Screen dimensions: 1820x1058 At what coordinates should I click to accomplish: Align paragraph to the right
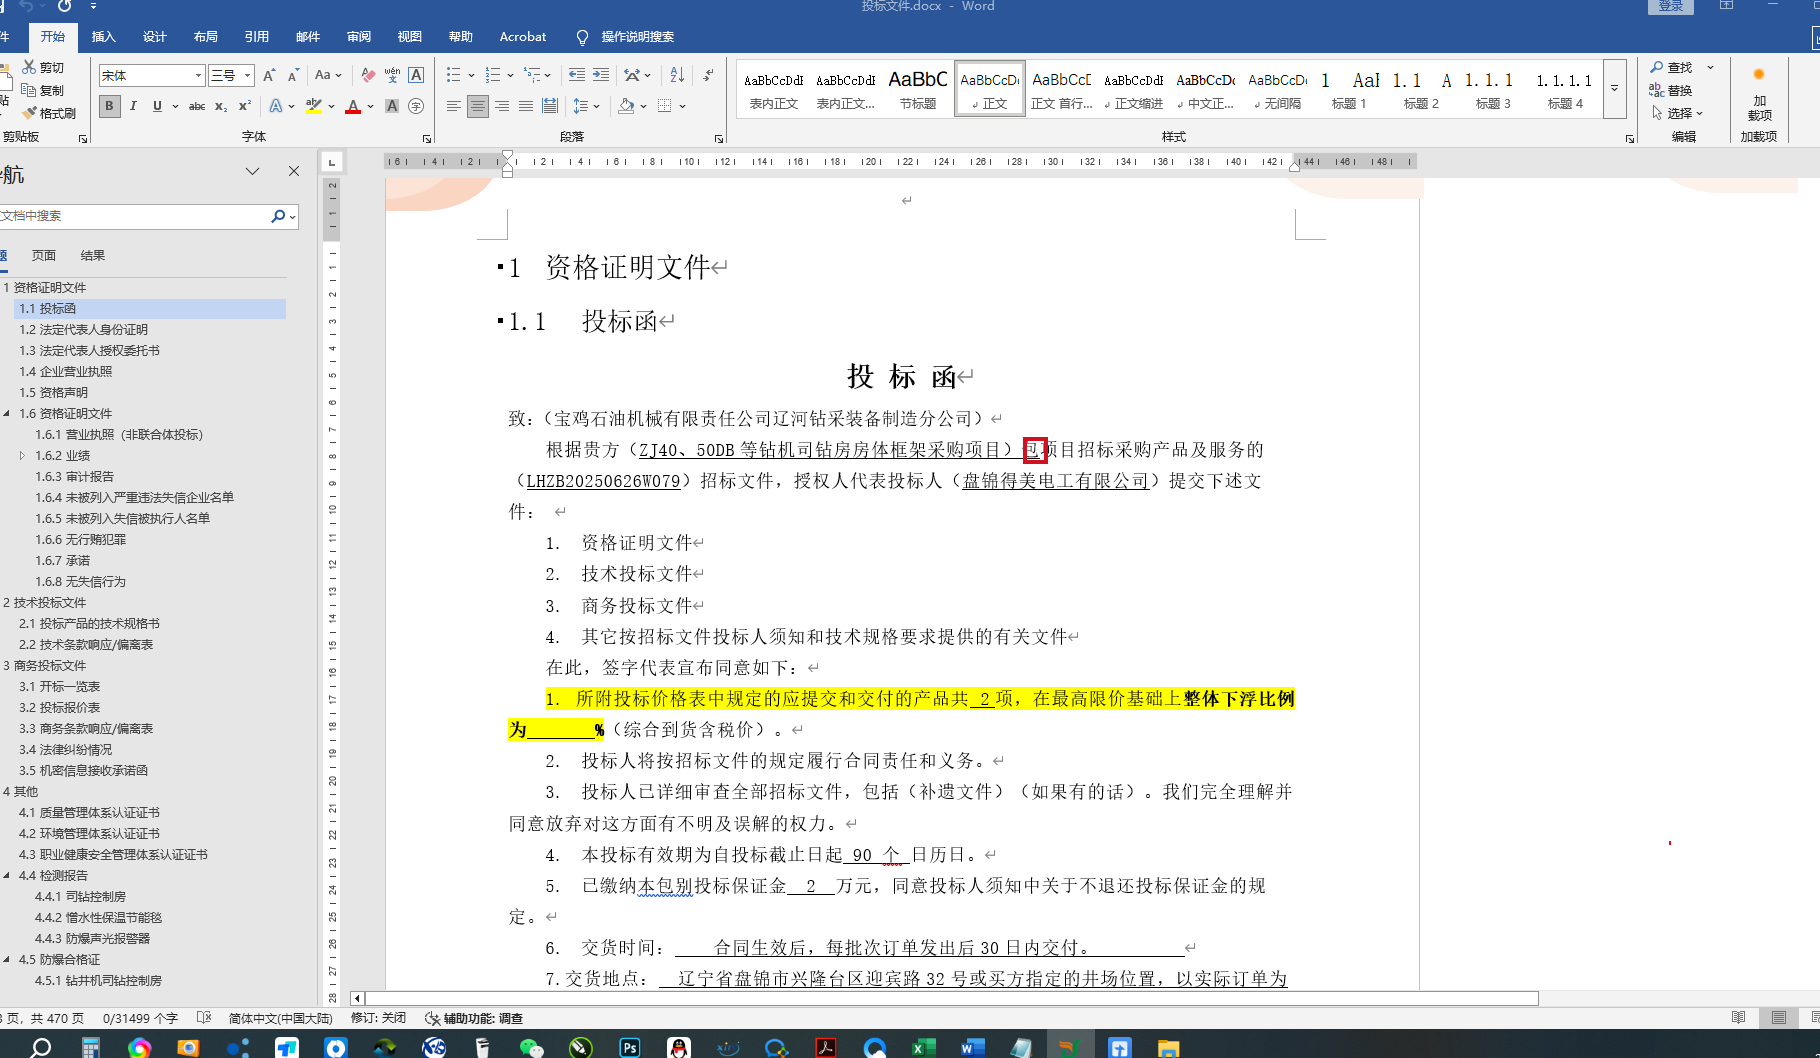(502, 106)
